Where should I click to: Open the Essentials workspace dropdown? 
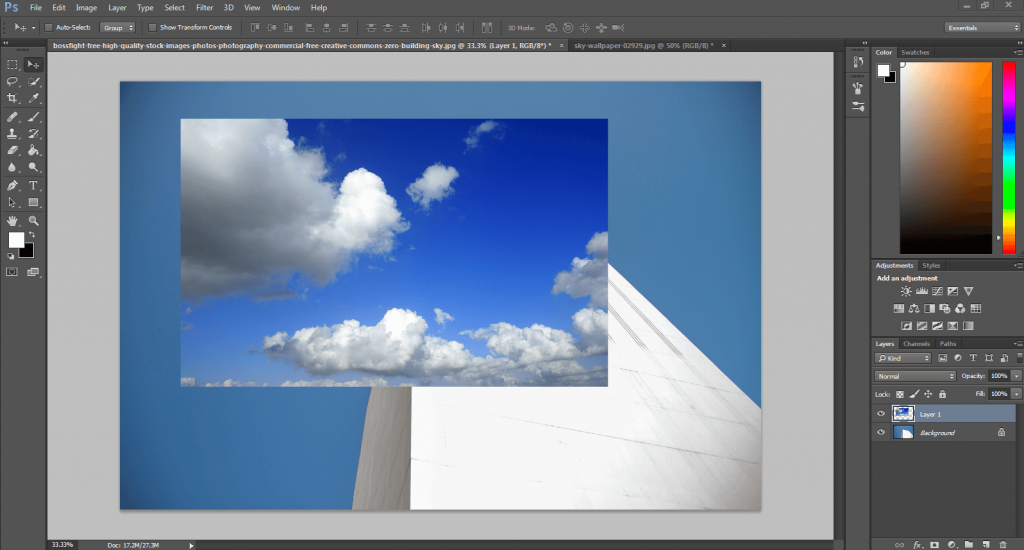point(982,27)
